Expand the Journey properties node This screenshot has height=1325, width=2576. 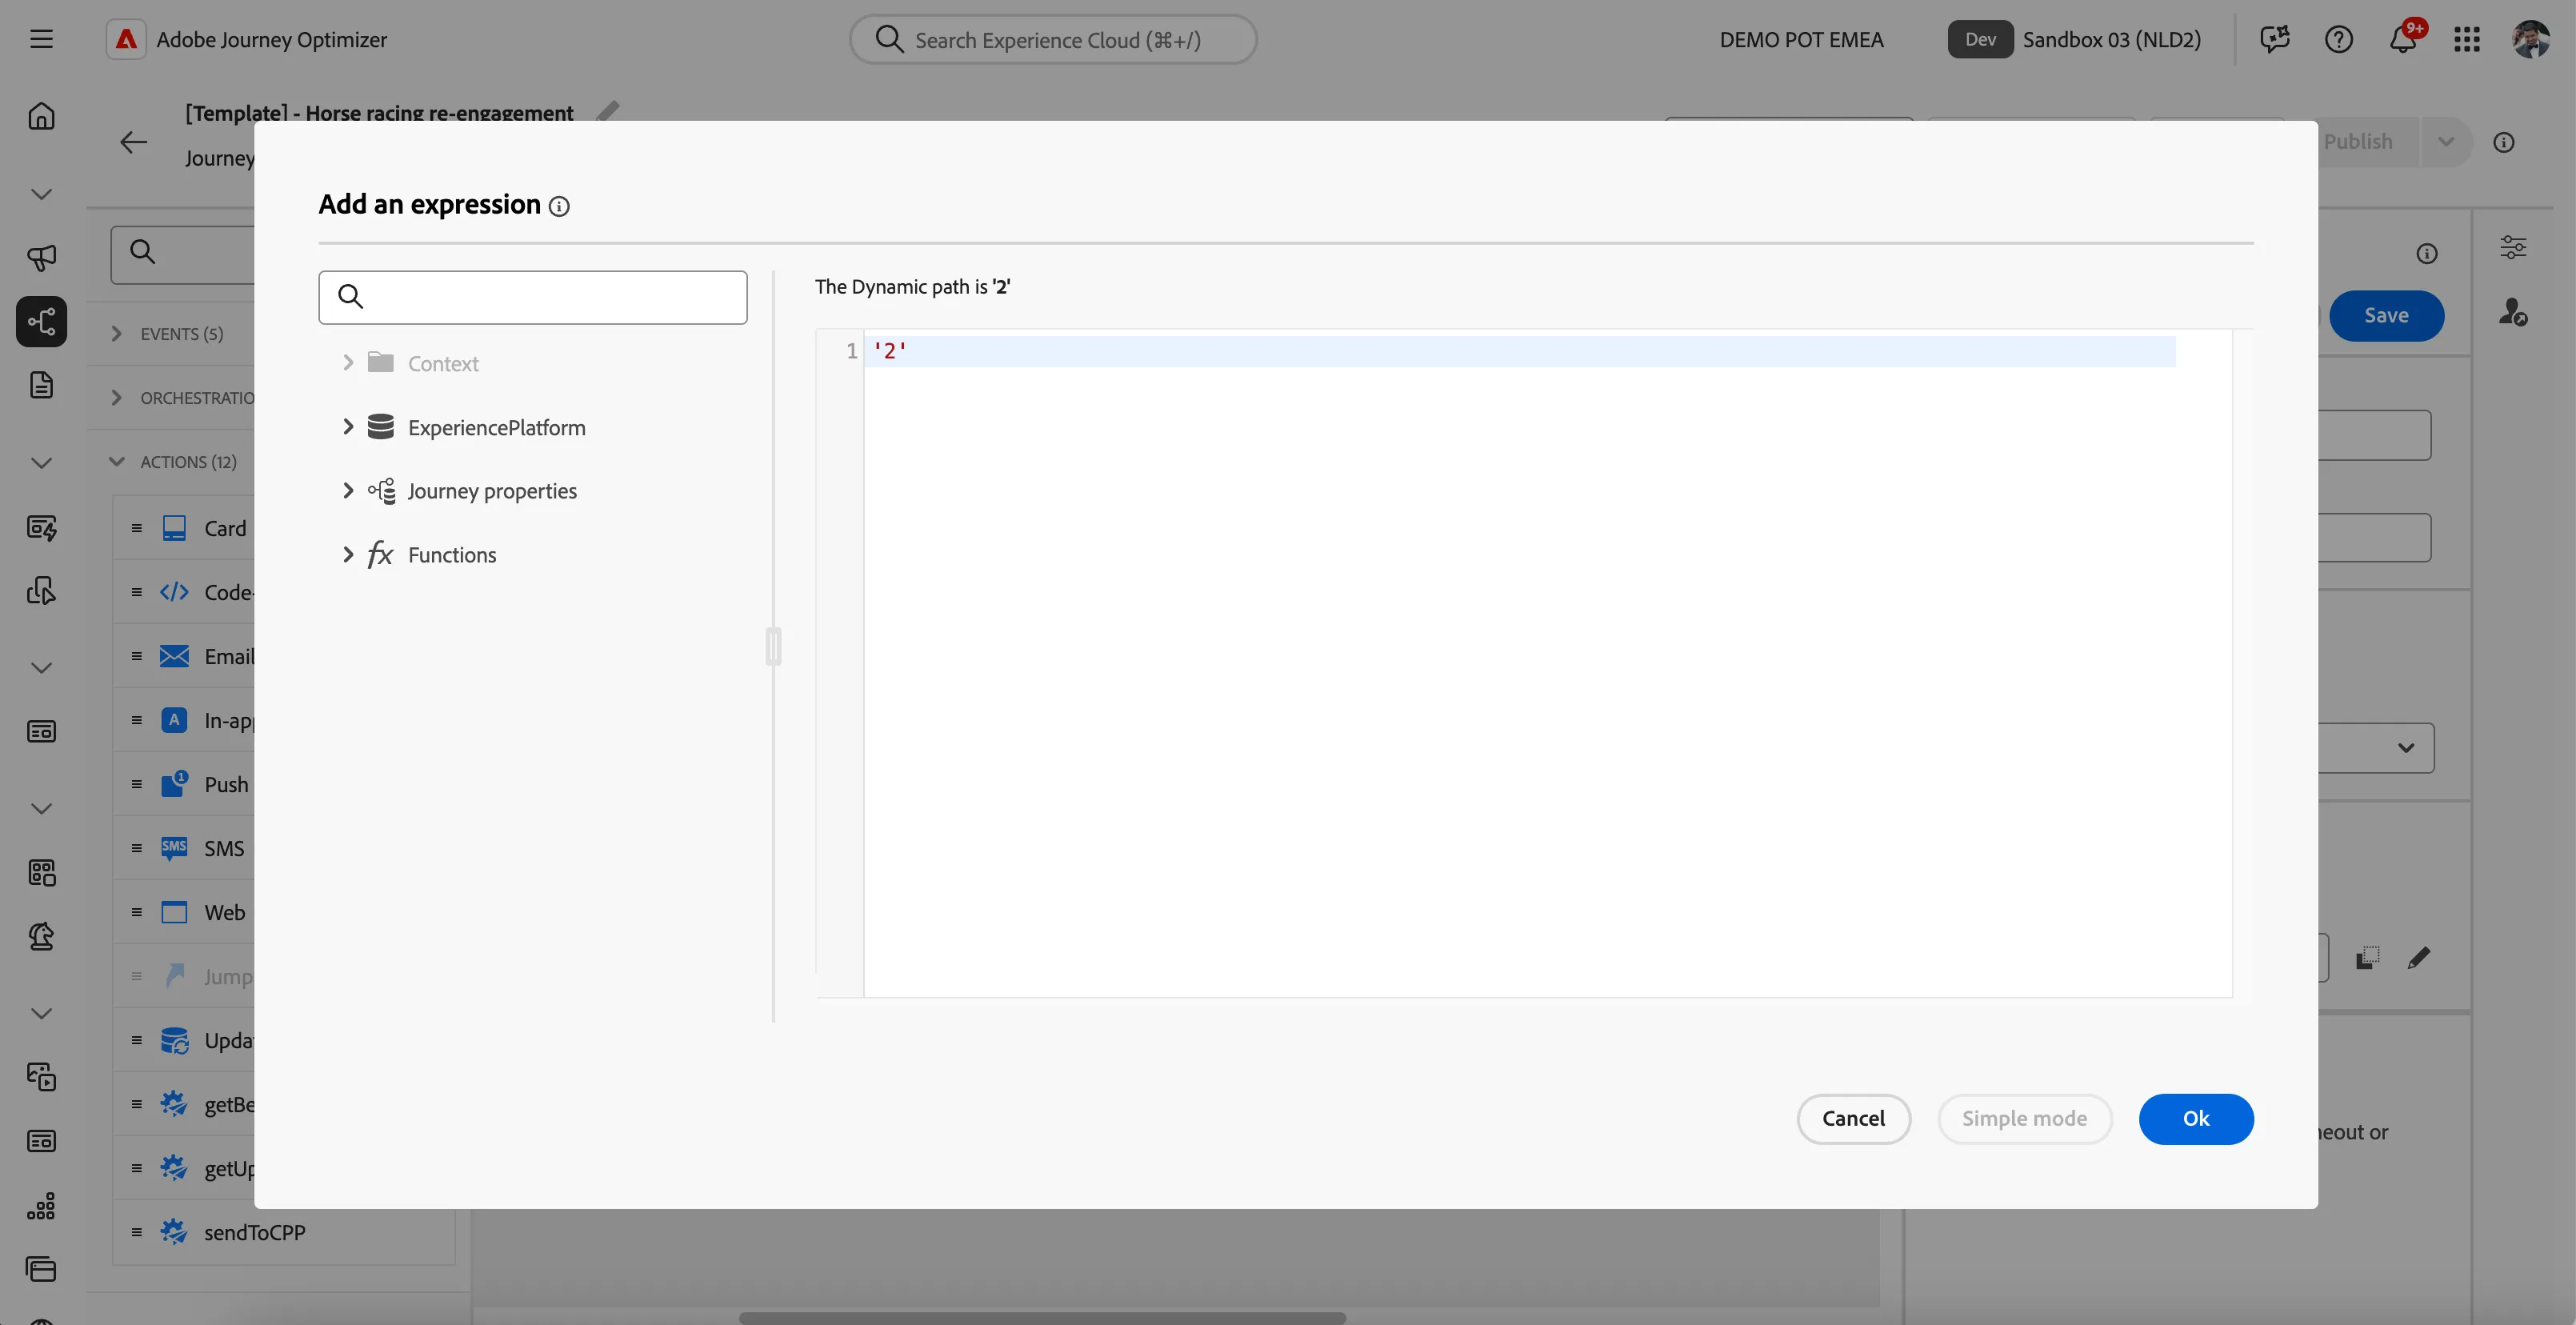point(347,491)
